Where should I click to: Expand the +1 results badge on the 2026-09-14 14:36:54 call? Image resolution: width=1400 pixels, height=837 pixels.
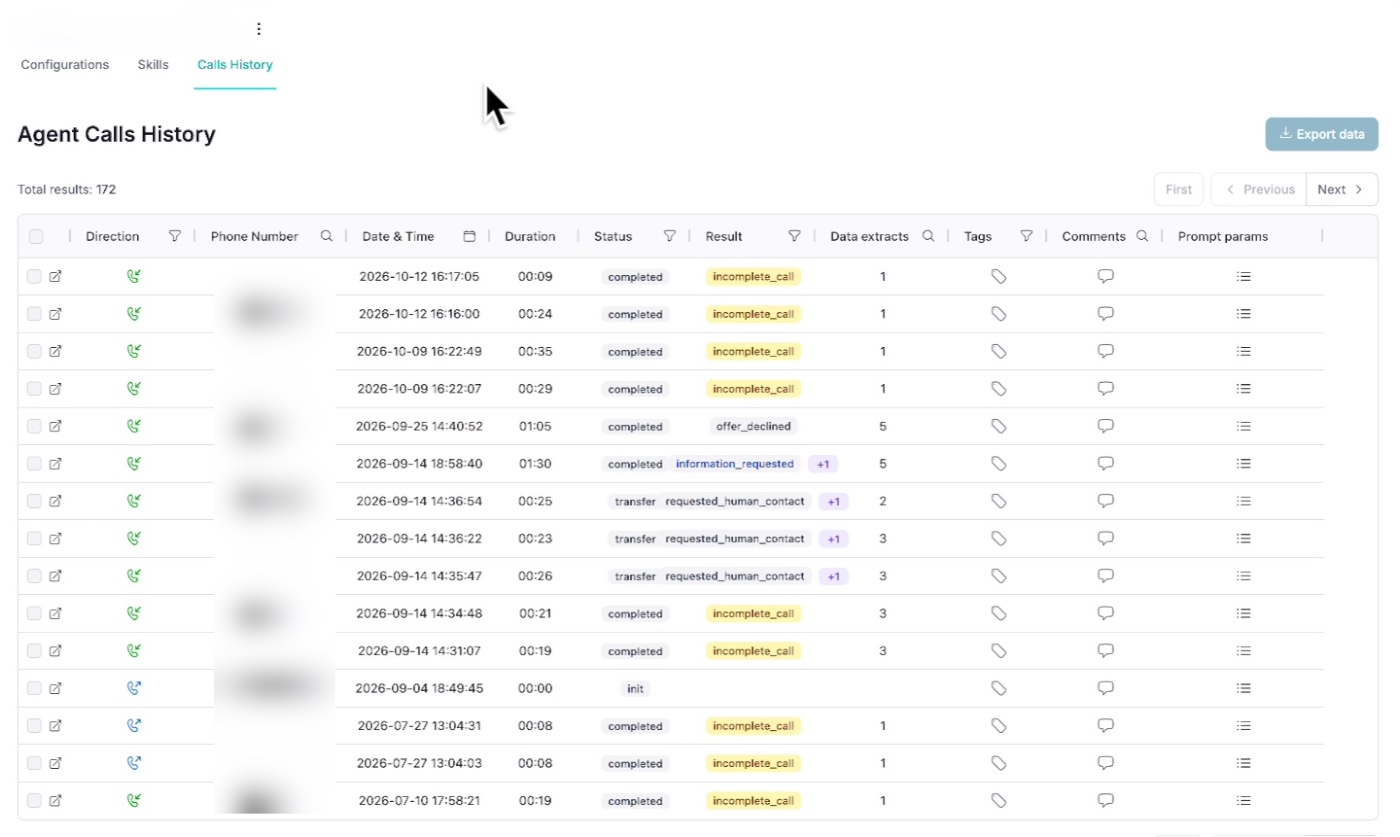[834, 501]
